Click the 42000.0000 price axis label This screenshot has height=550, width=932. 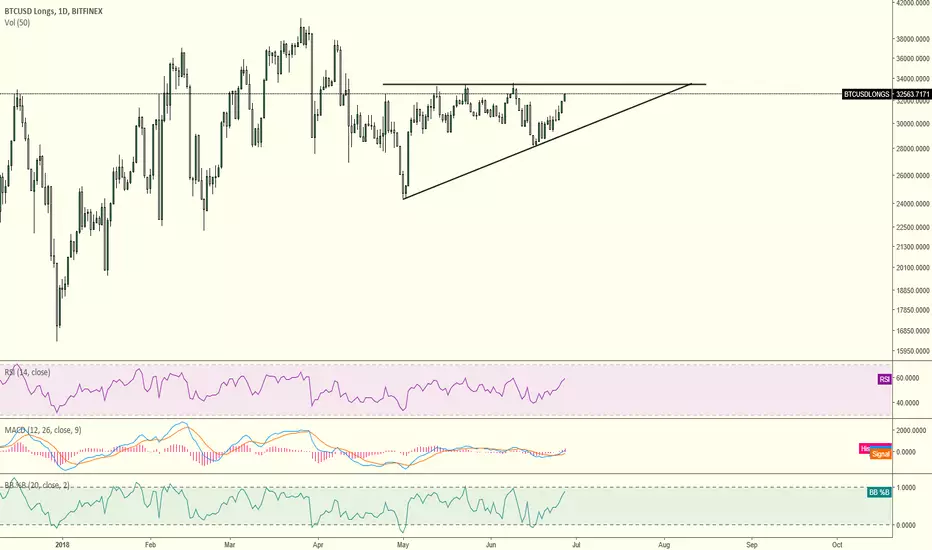(x=913, y=3)
